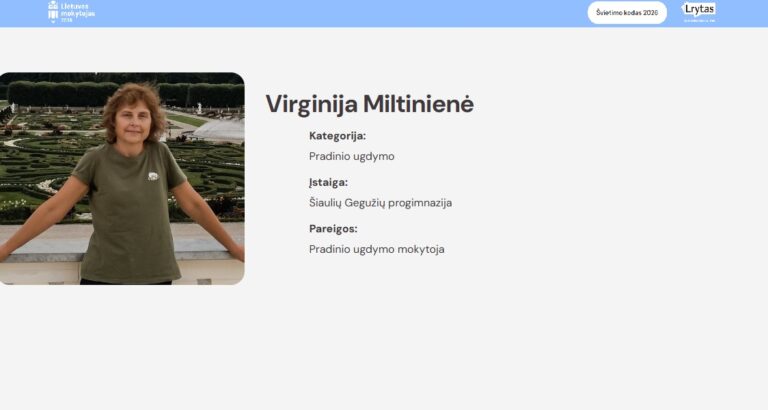Click the small tagline under the Lrytas logo
Image resolution: width=768 pixels, height=410 pixels.
[699, 21]
